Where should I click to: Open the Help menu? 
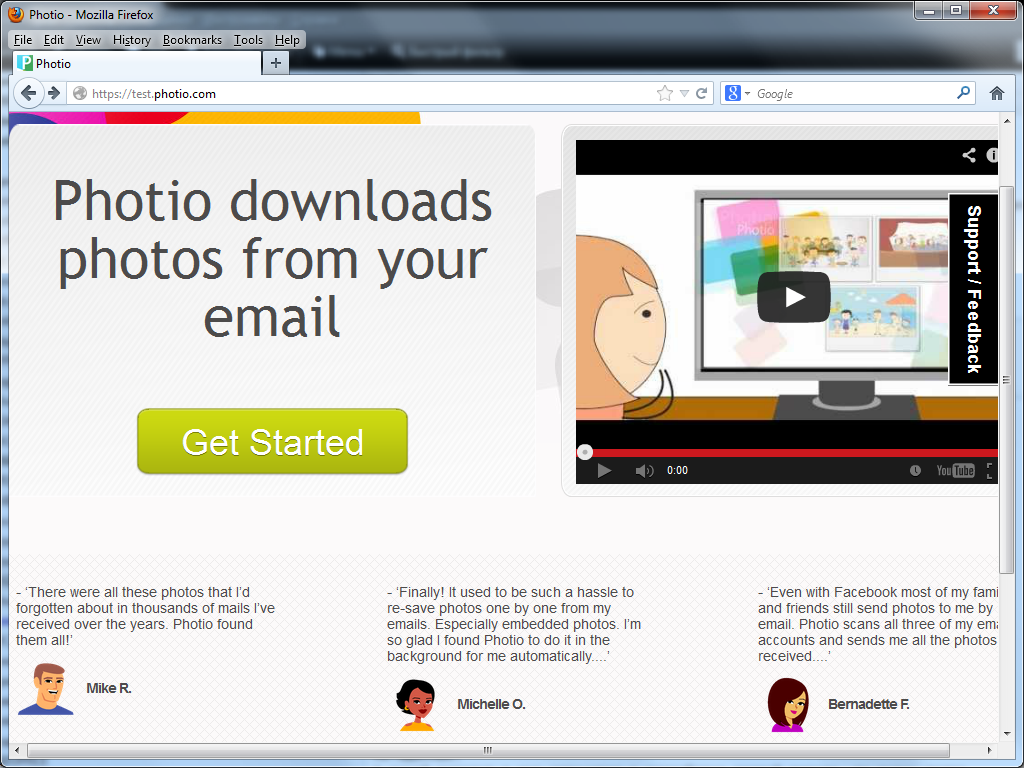[287, 40]
